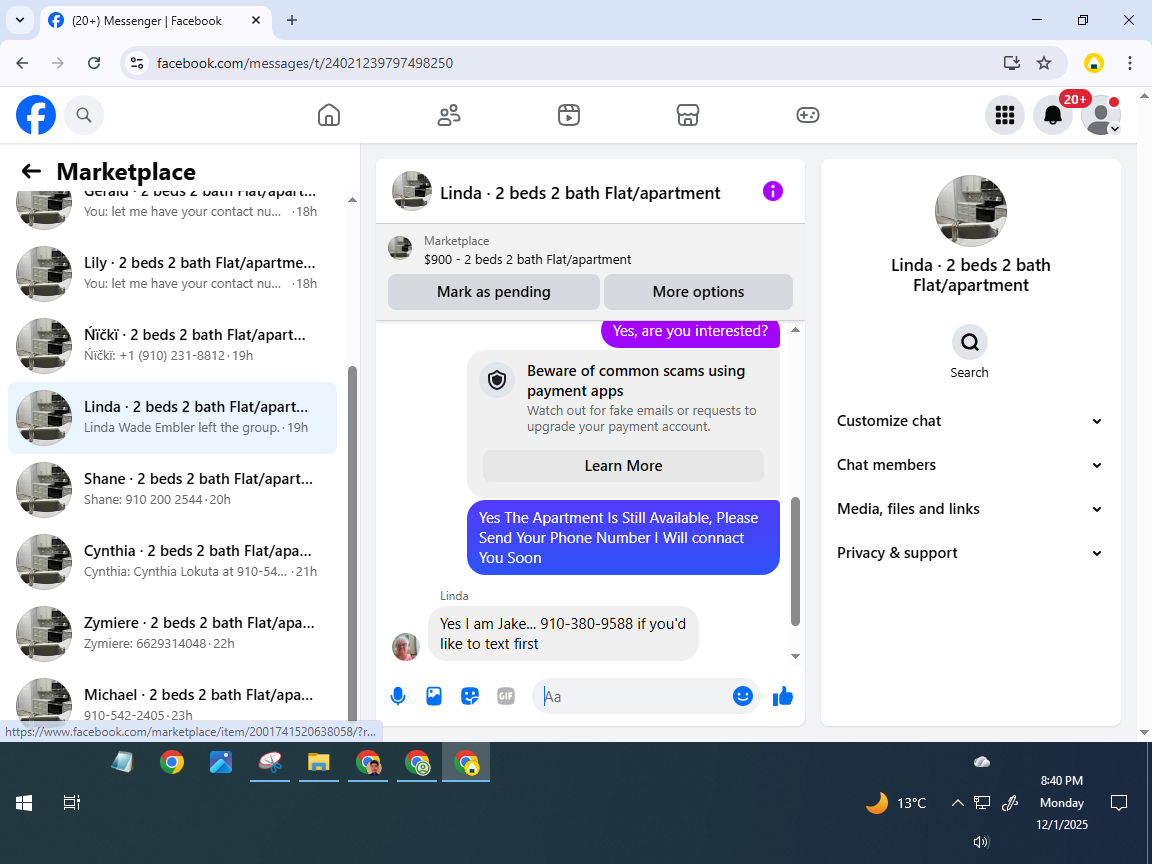1152x864 pixels.
Task: Open the Video/Reels icon
Action: [x=569, y=115]
